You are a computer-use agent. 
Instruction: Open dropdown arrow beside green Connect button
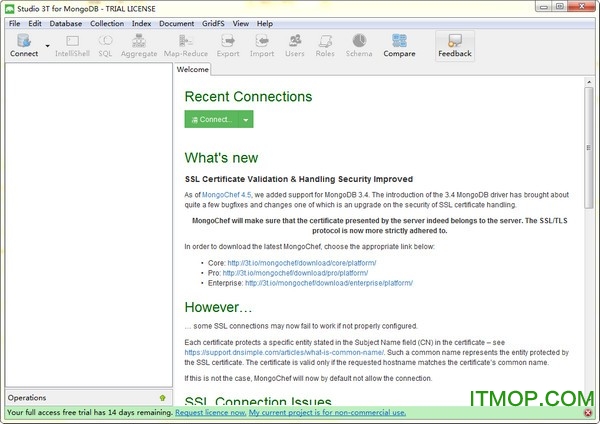click(246, 119)
